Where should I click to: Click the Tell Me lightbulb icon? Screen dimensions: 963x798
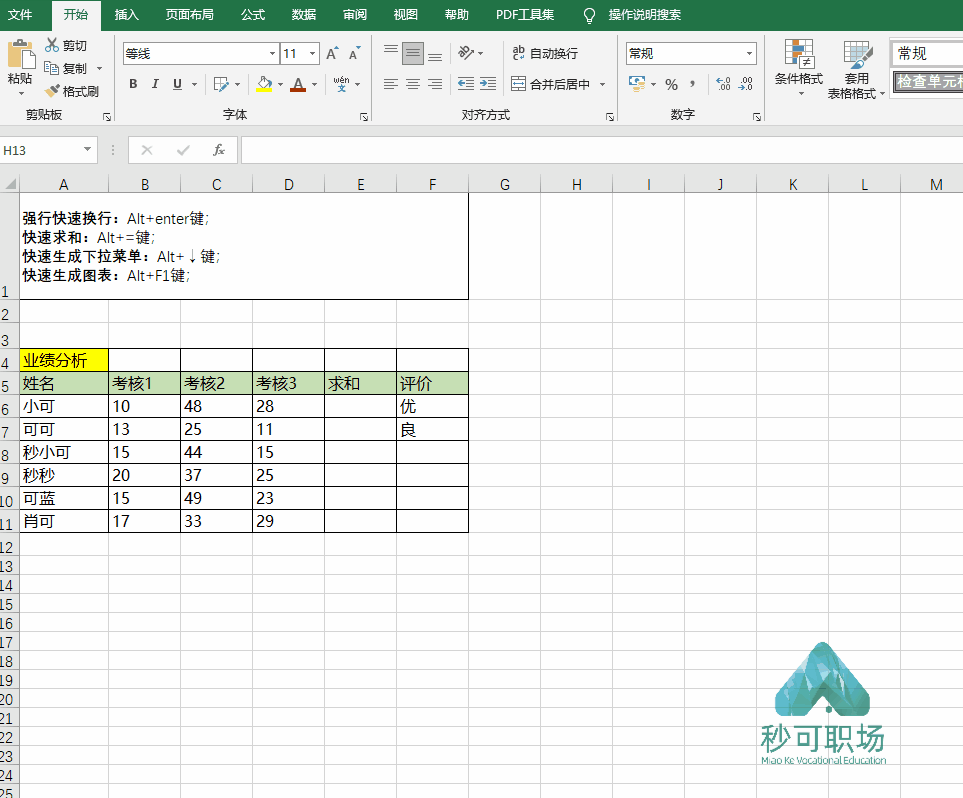[589, 15]
